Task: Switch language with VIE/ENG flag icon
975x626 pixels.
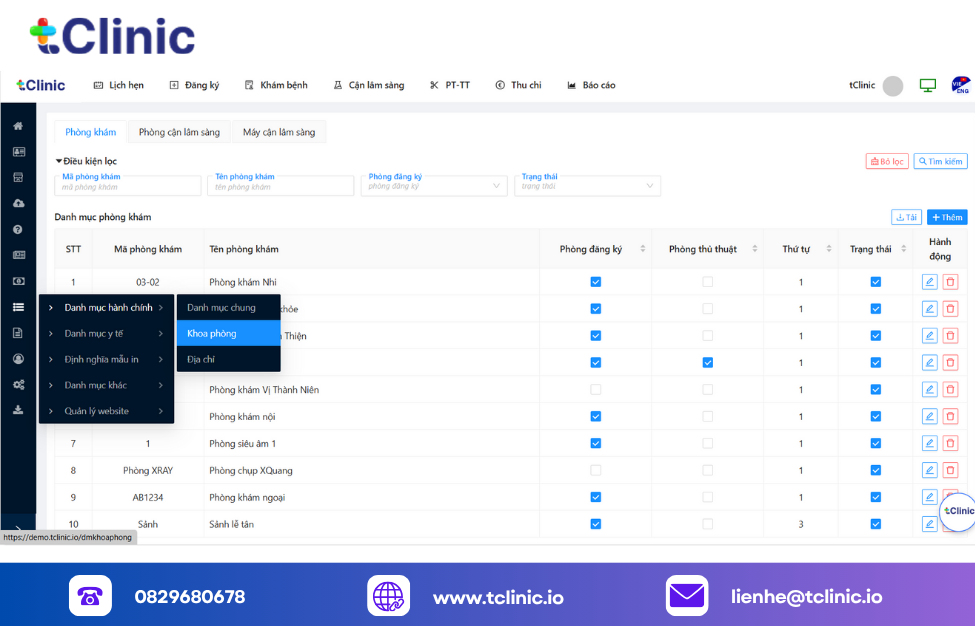Action: point(960,85)
